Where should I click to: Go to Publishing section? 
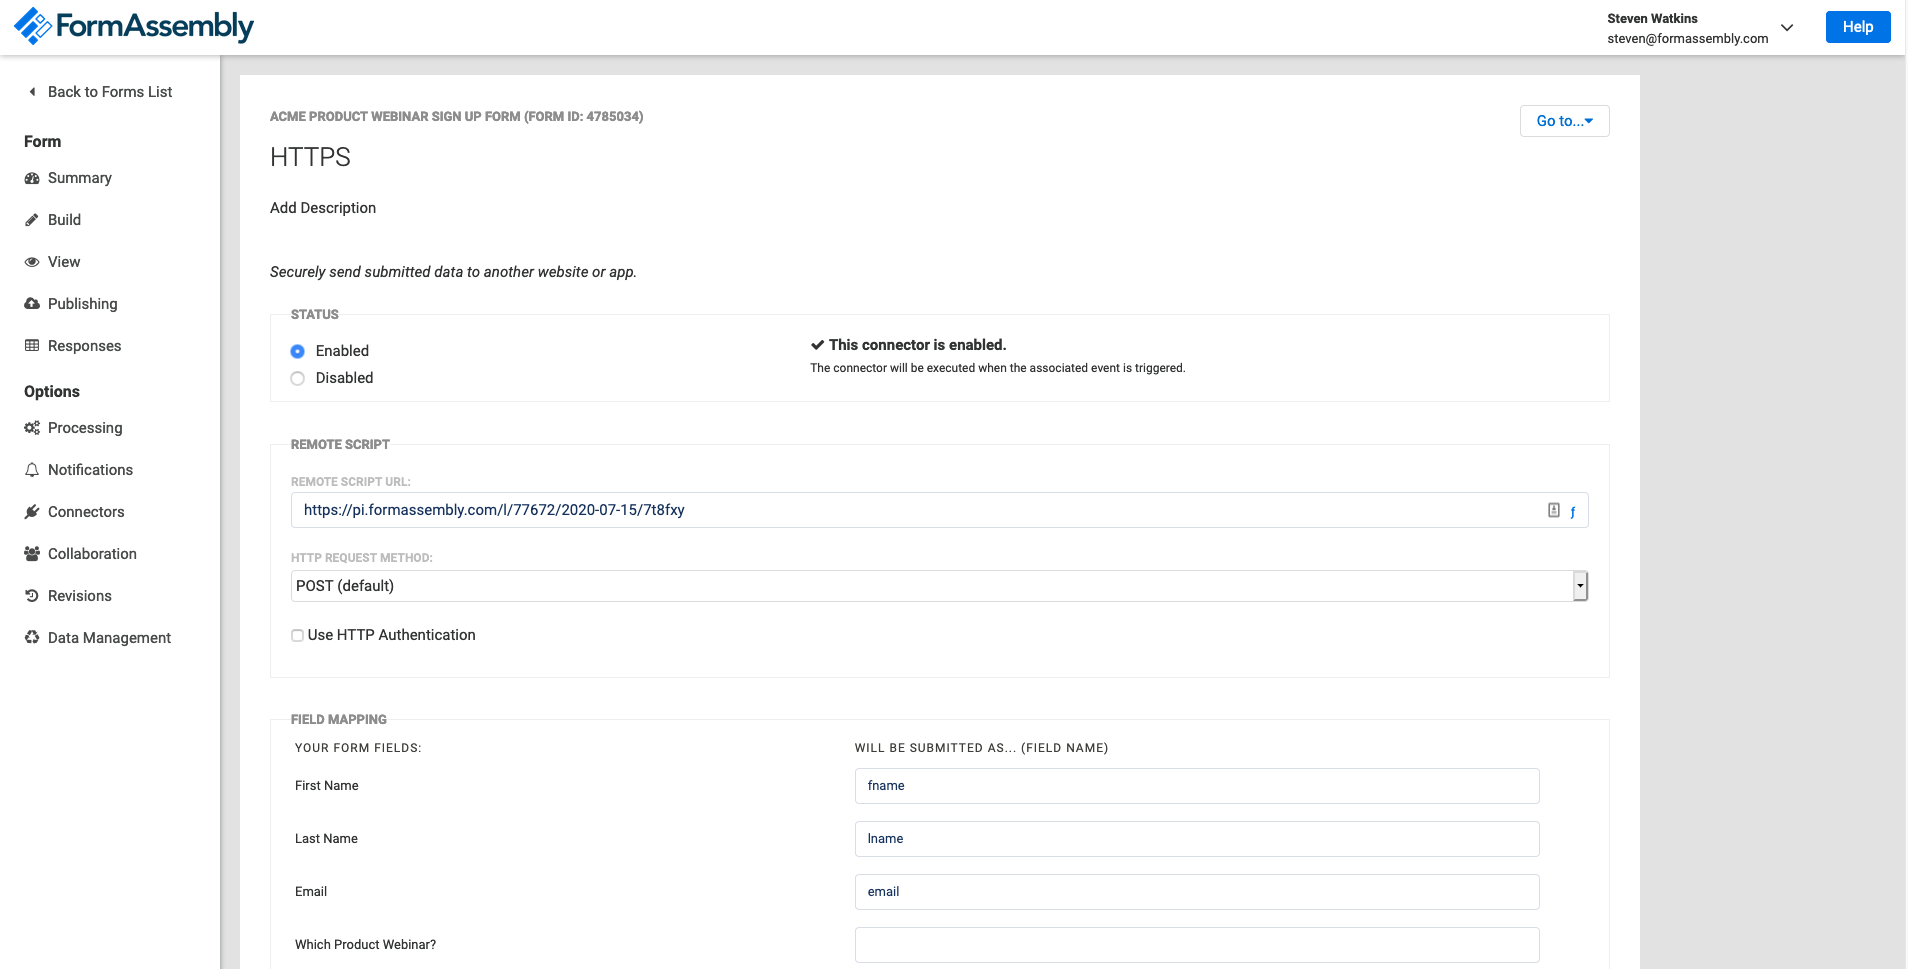click(x=83, y=304)
